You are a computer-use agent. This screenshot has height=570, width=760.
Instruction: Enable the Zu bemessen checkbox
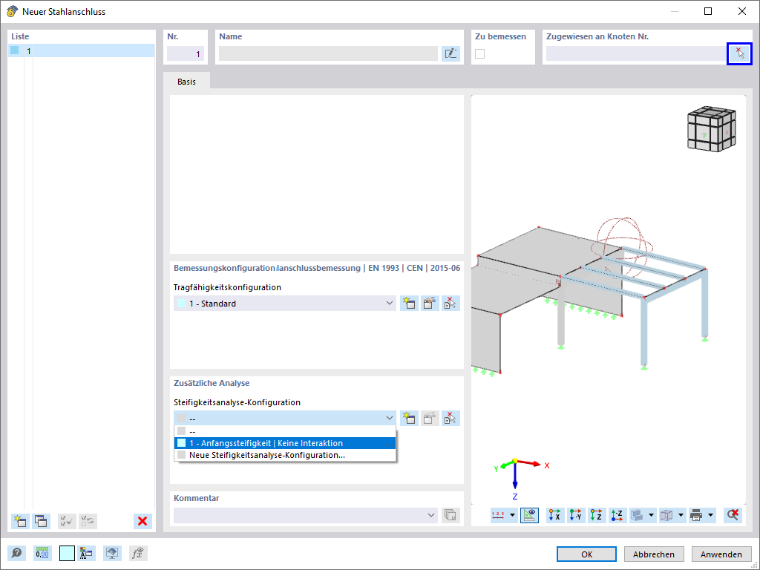[480, 54]
